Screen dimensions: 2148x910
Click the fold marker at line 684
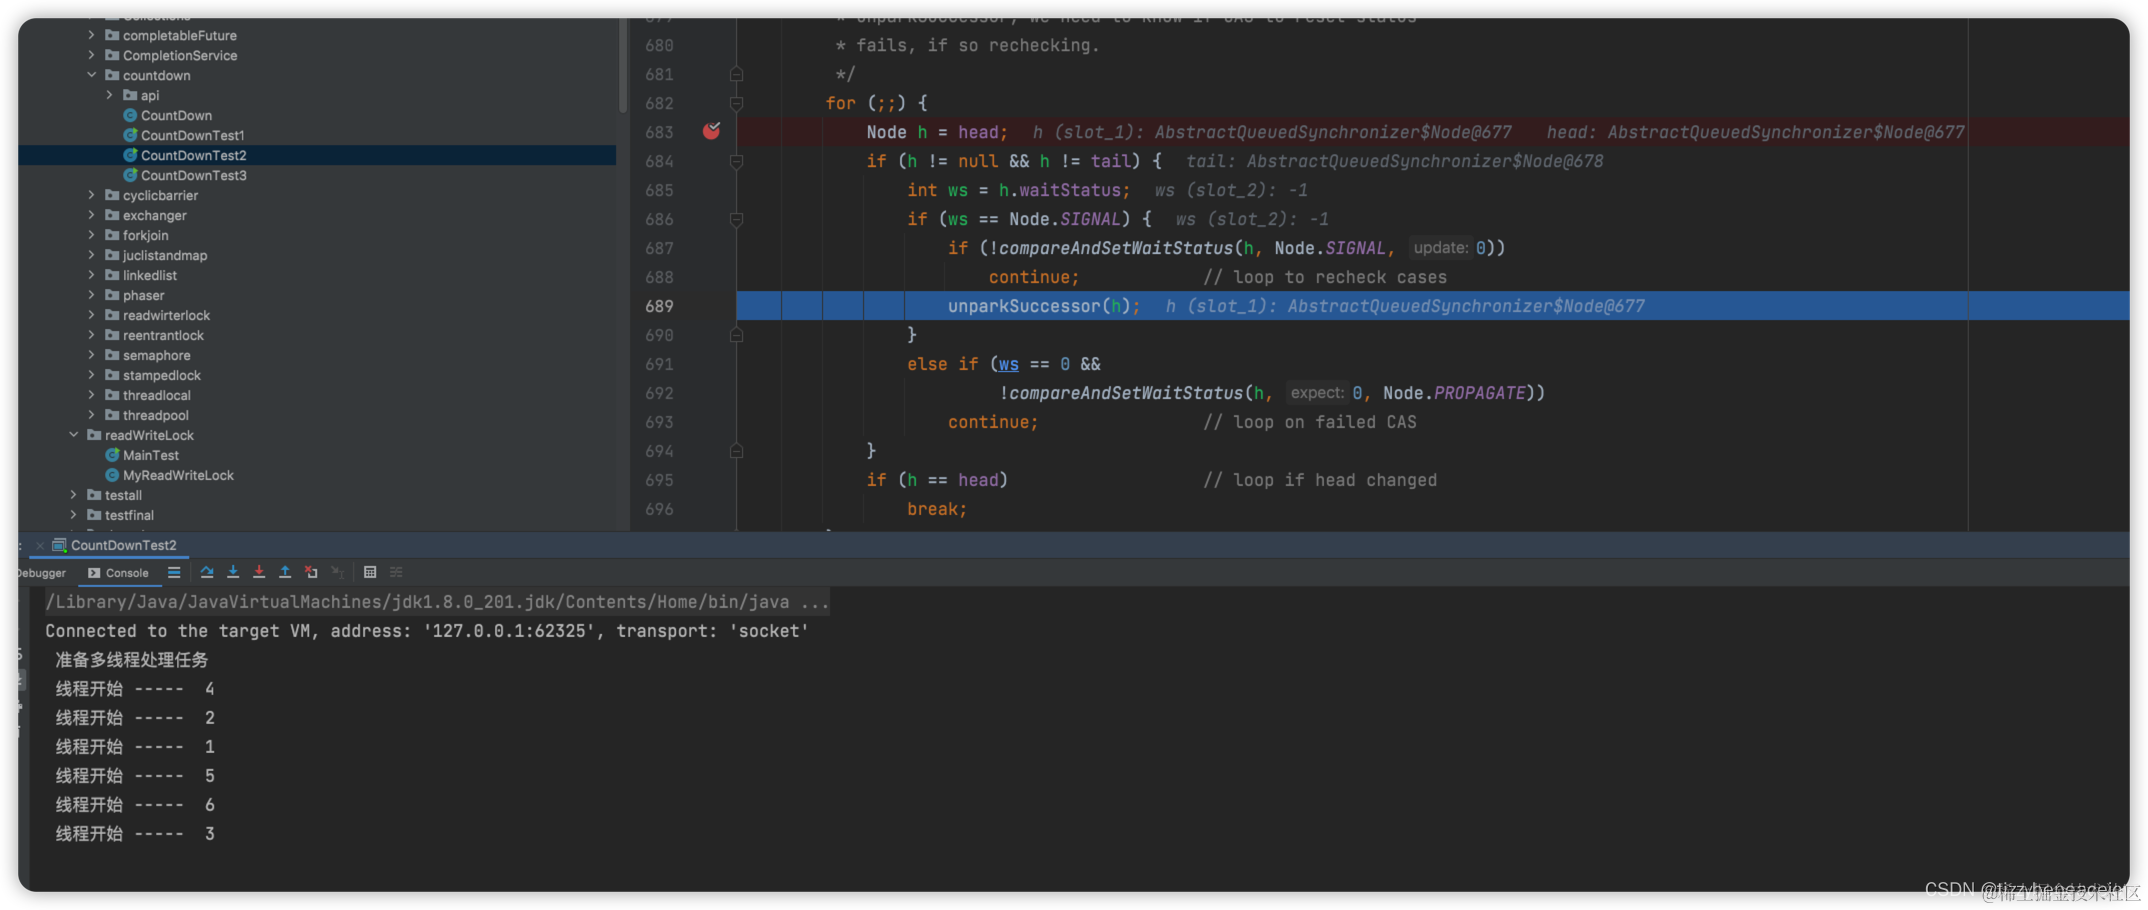(736, 161)
